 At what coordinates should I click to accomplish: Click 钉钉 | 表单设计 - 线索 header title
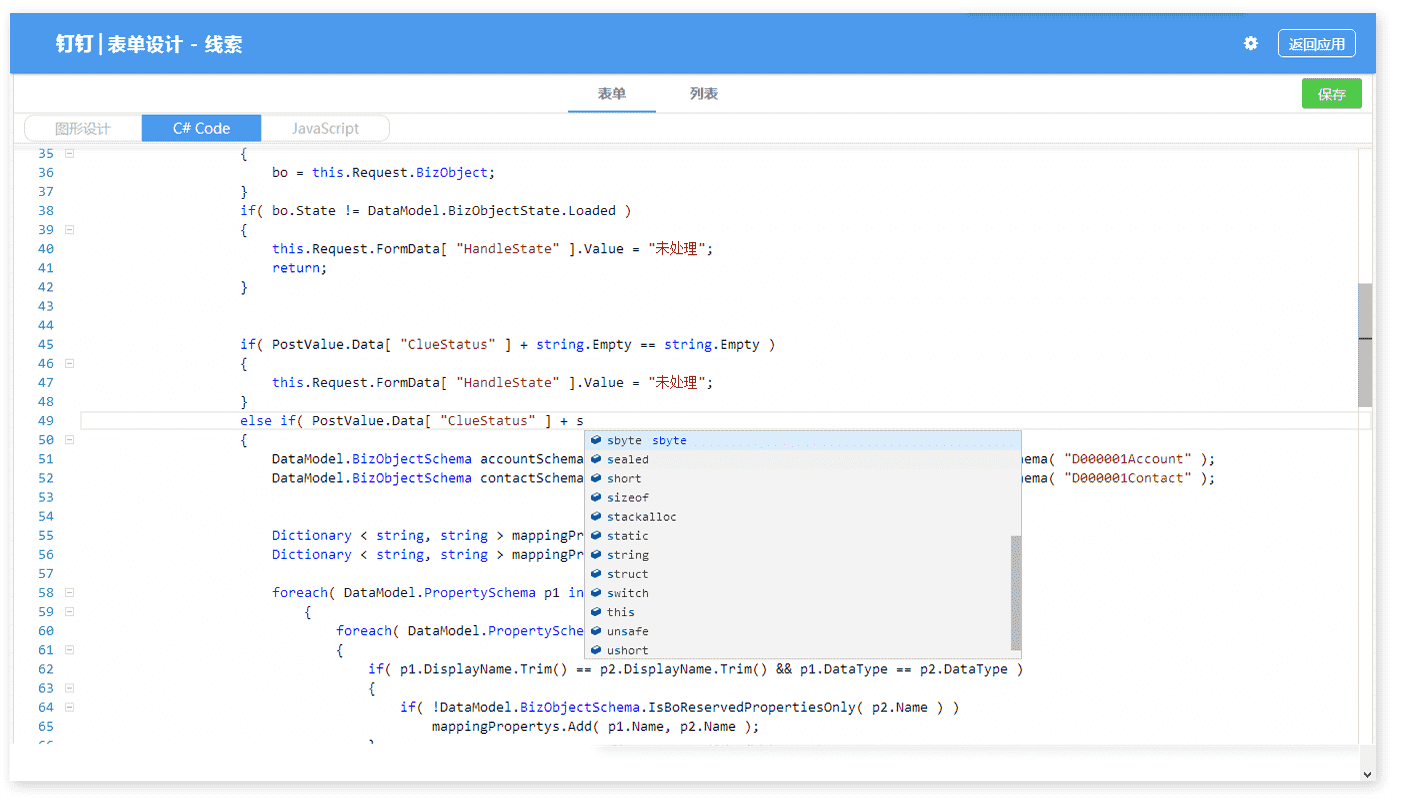[x=149, y=44]
